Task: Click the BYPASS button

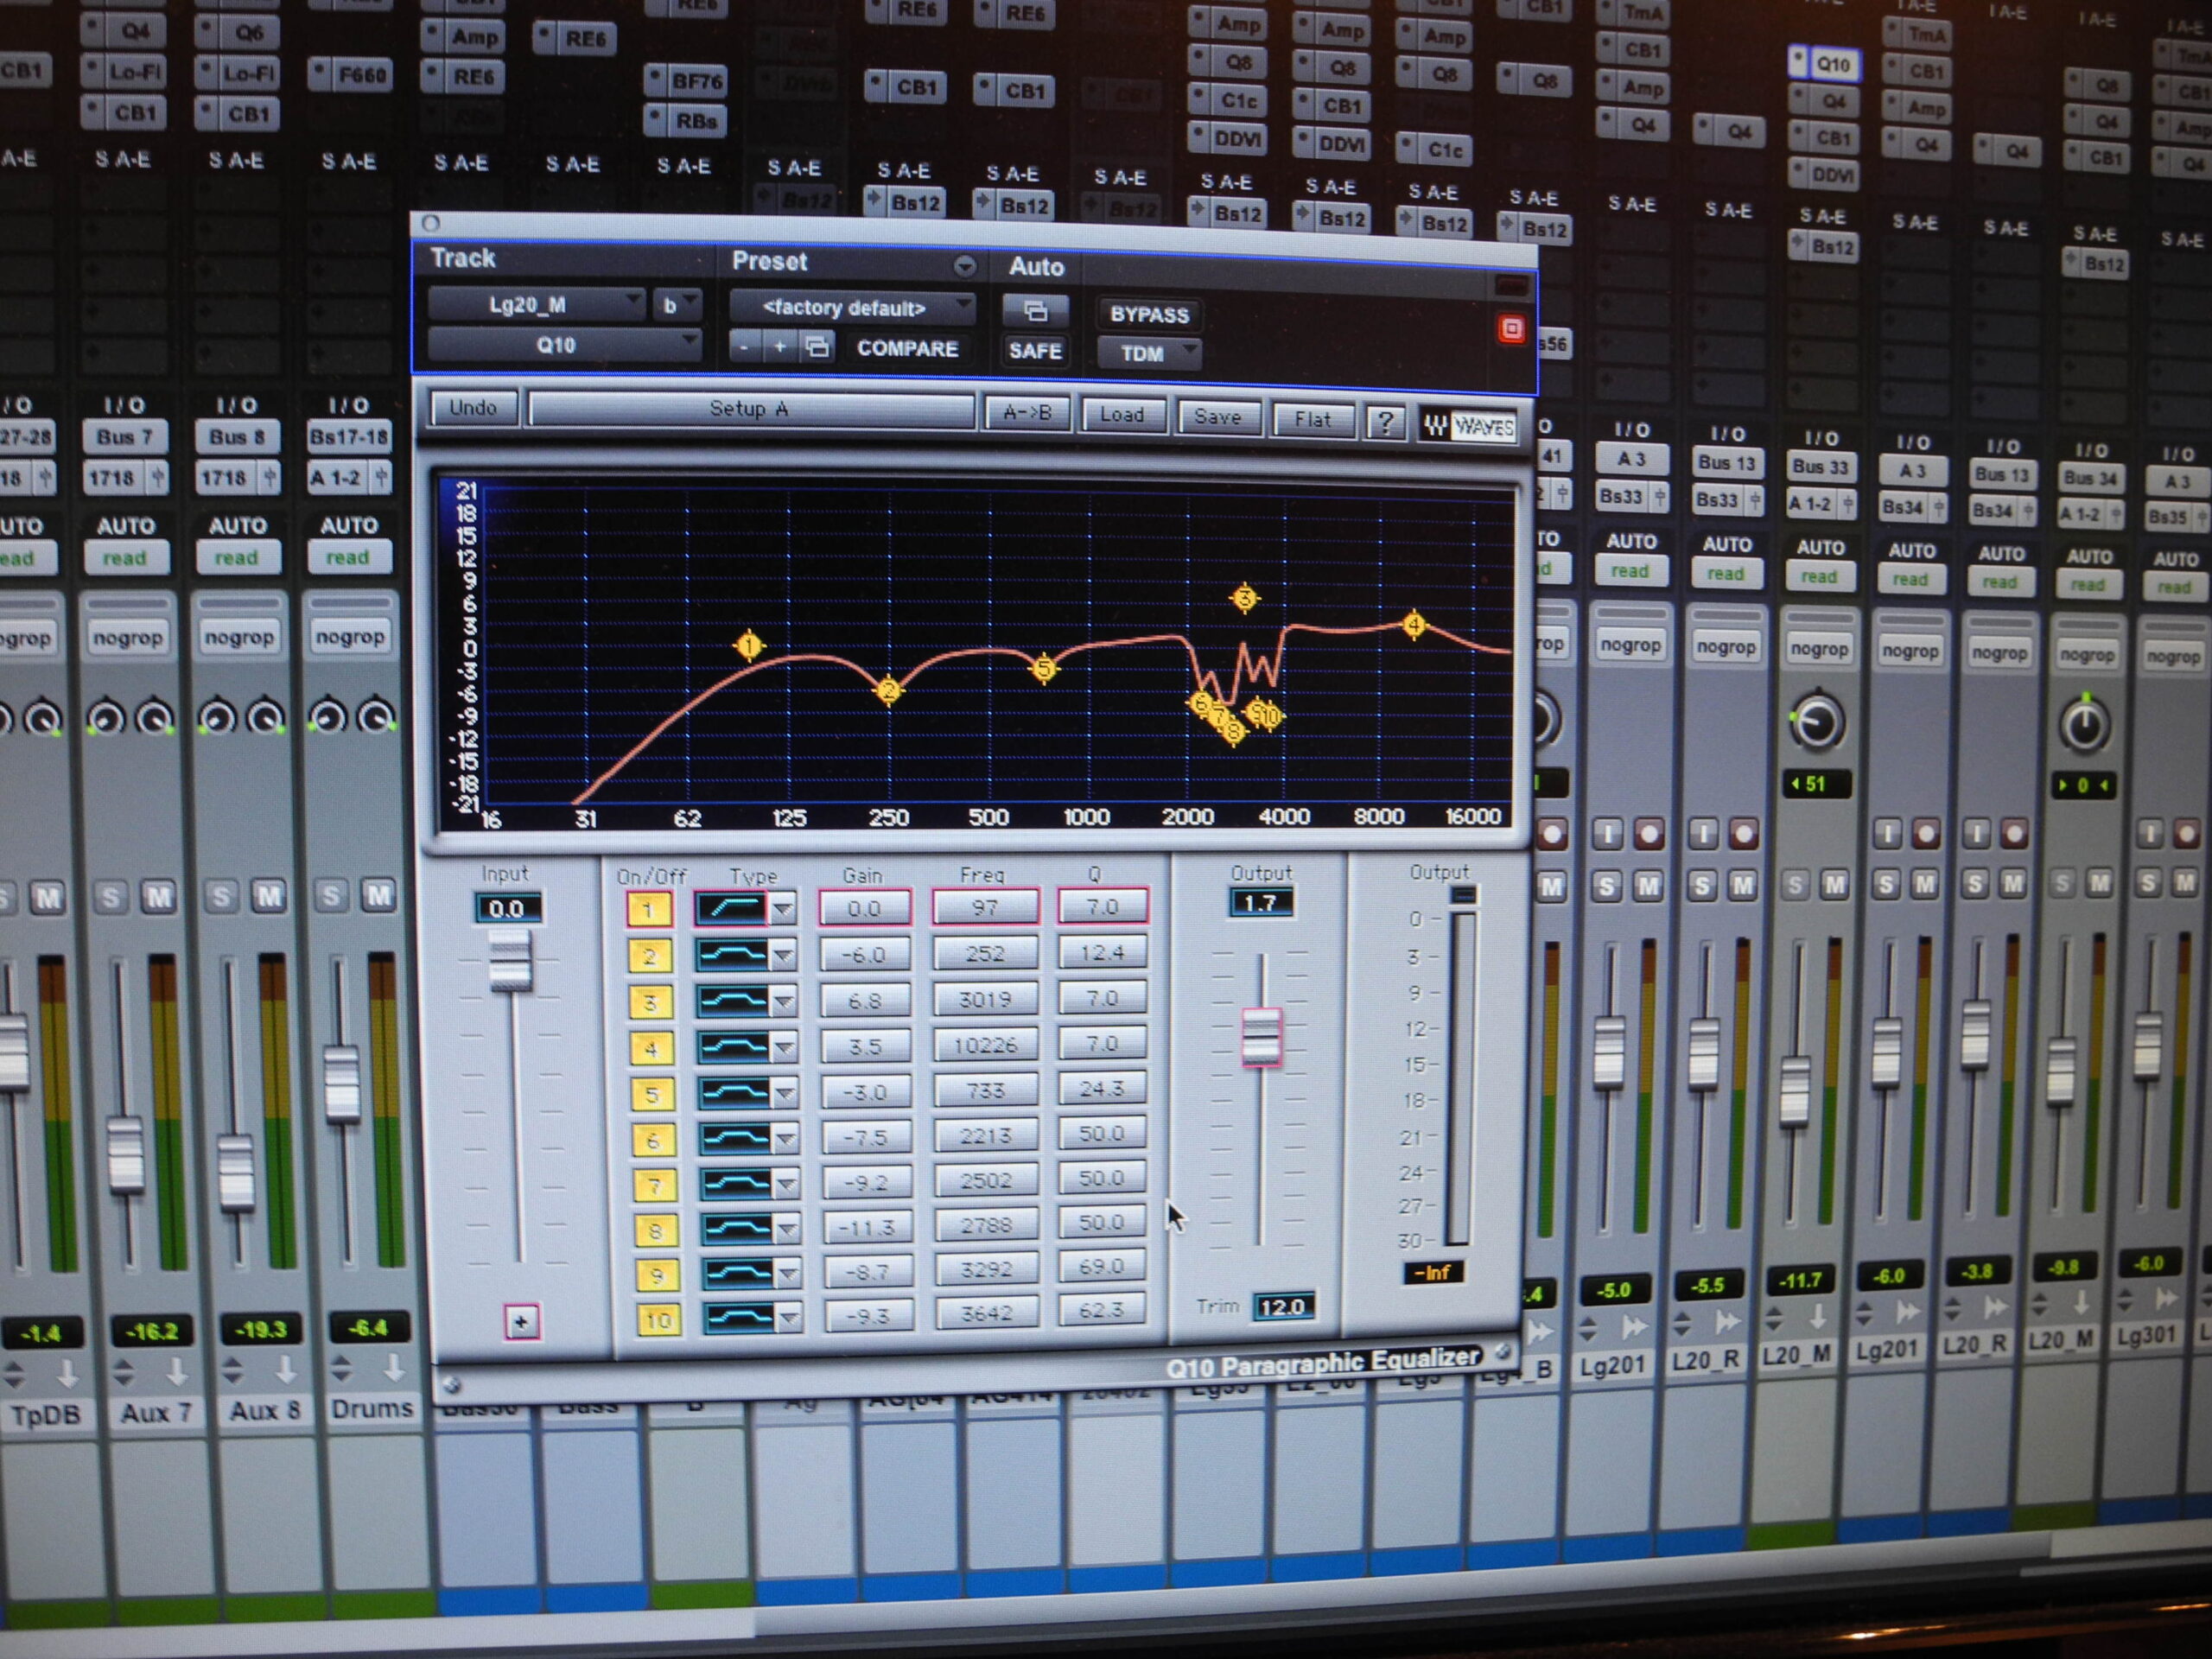Action: pyautogui.click(x=1150, y=314)
